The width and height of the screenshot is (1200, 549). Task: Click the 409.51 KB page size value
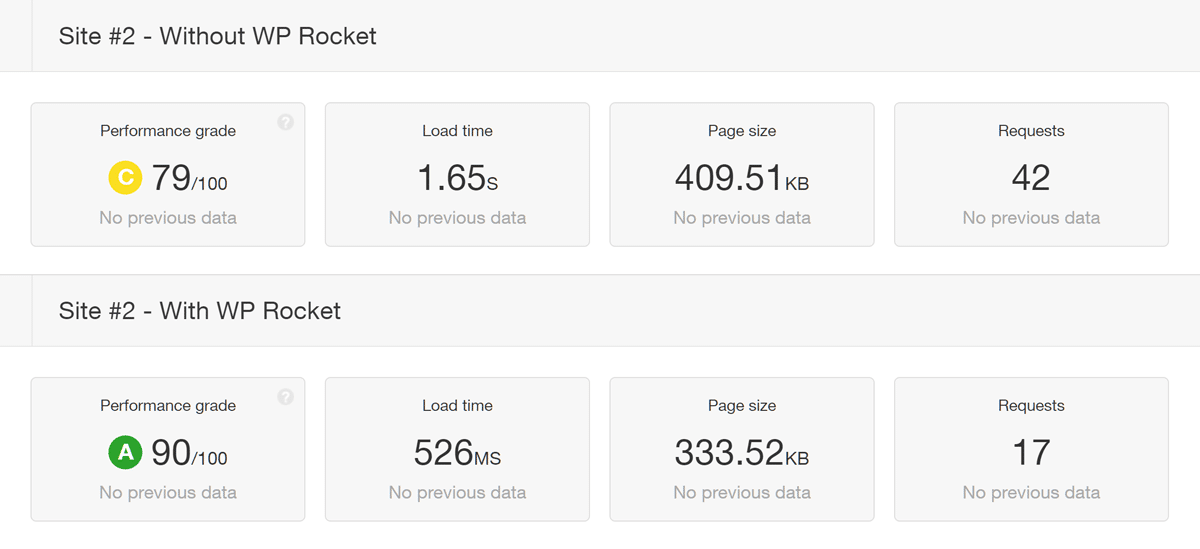tap(742, 179)
